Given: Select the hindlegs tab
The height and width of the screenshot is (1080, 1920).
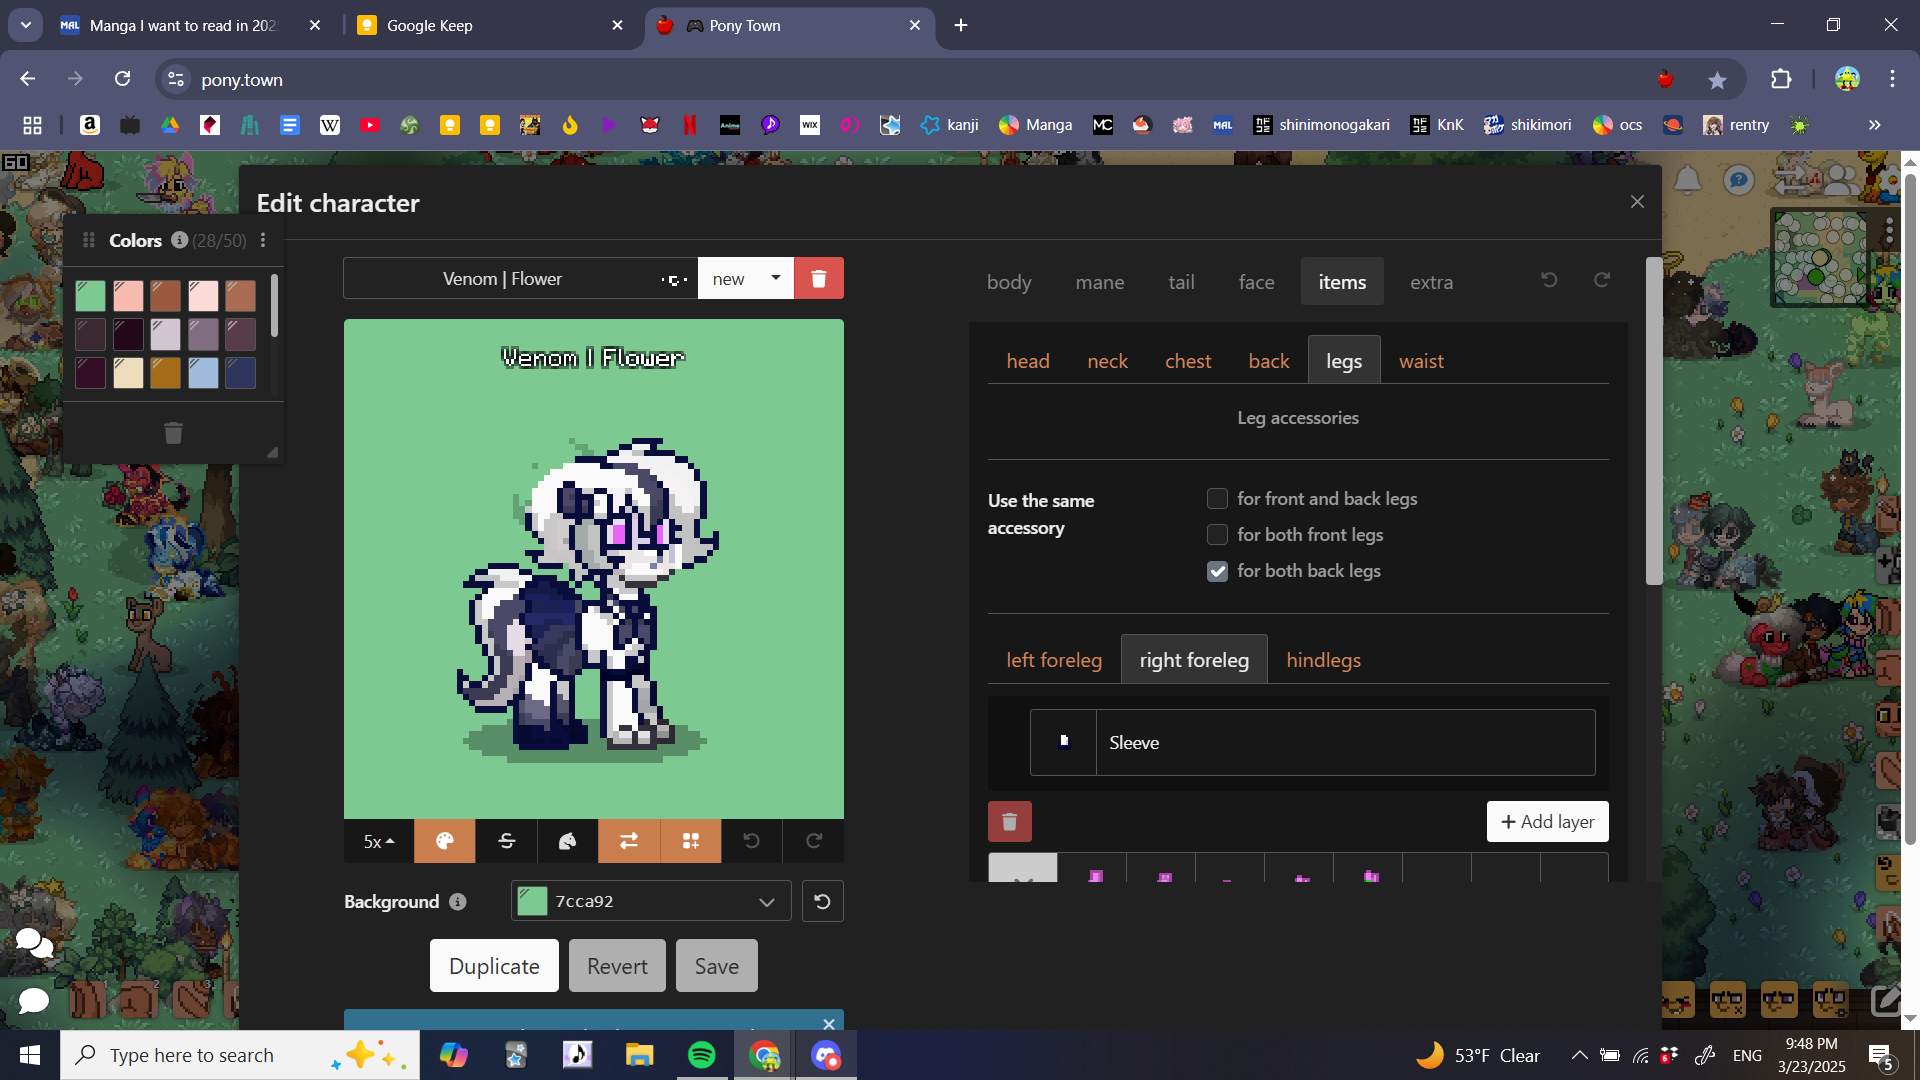Looking at the screenshot, I should tap(1323, 660).
